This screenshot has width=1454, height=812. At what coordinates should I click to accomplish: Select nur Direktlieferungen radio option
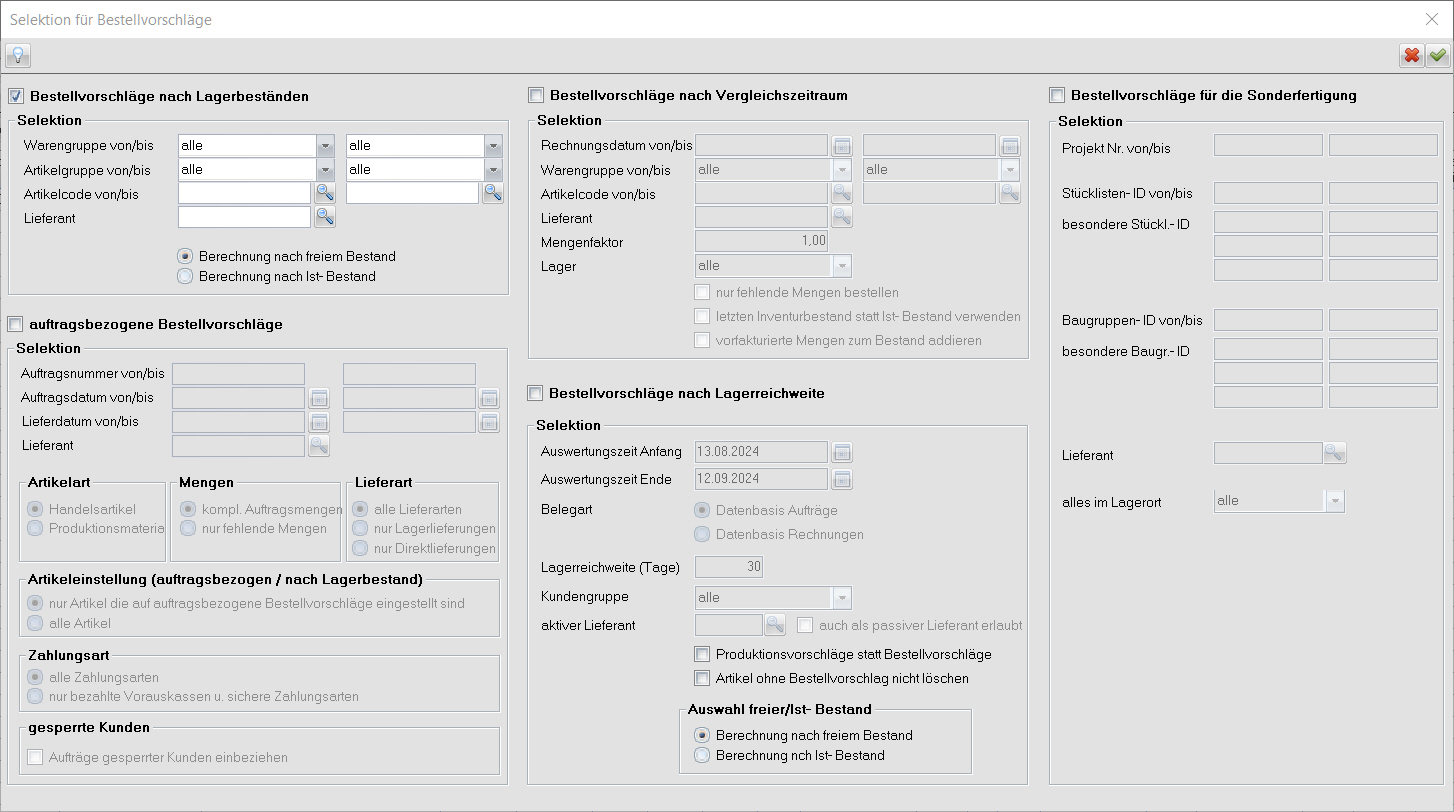click(360, 548)
